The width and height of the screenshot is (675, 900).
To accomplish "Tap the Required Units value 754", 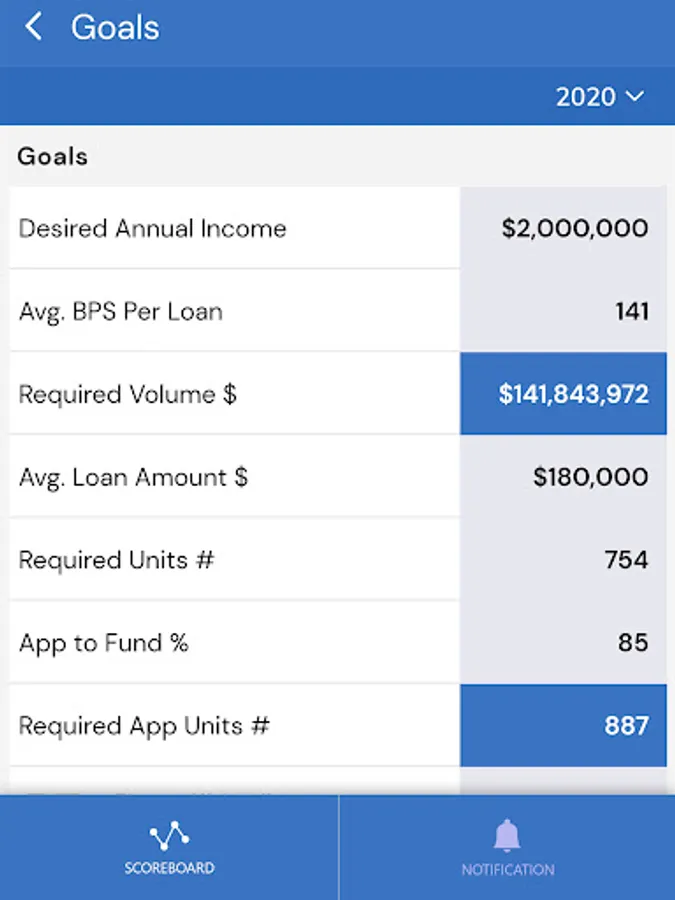I will pyautogui.click(x=563, y=559).
